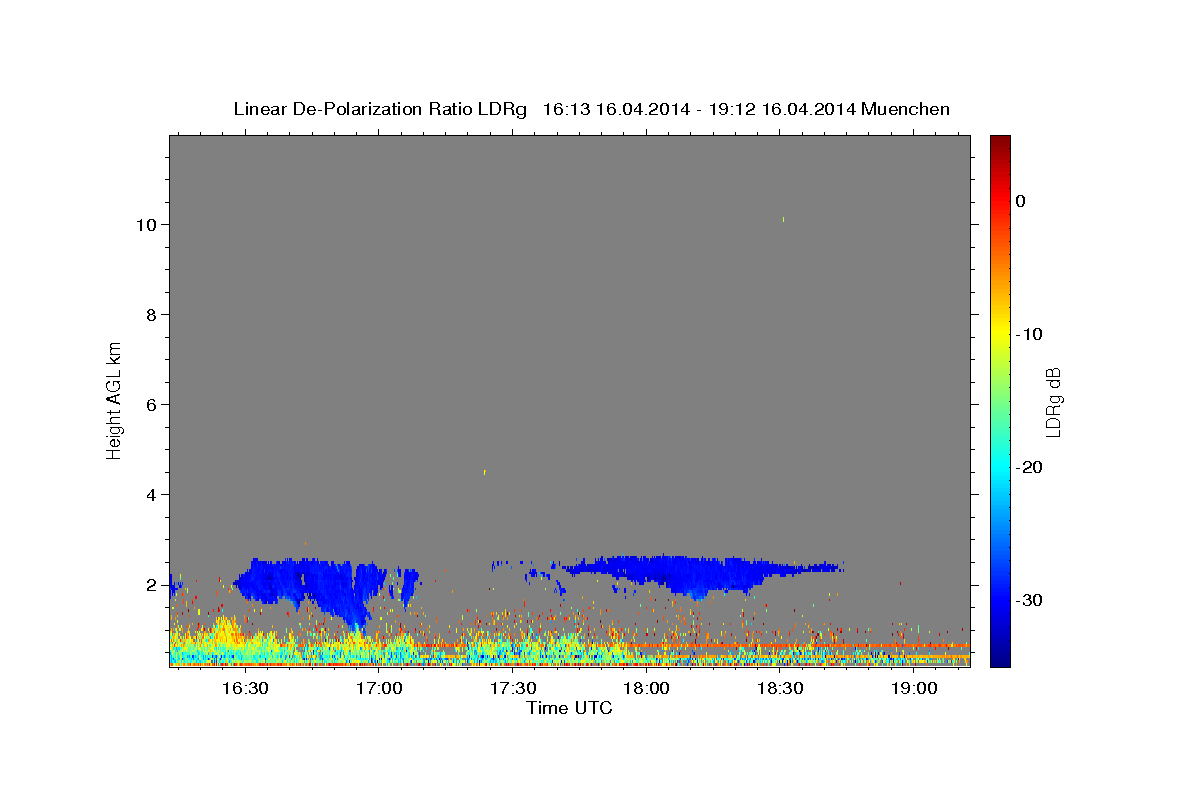Click the colorbar value -20
The image size is (1200, 800).
[x=1030, y=467]
